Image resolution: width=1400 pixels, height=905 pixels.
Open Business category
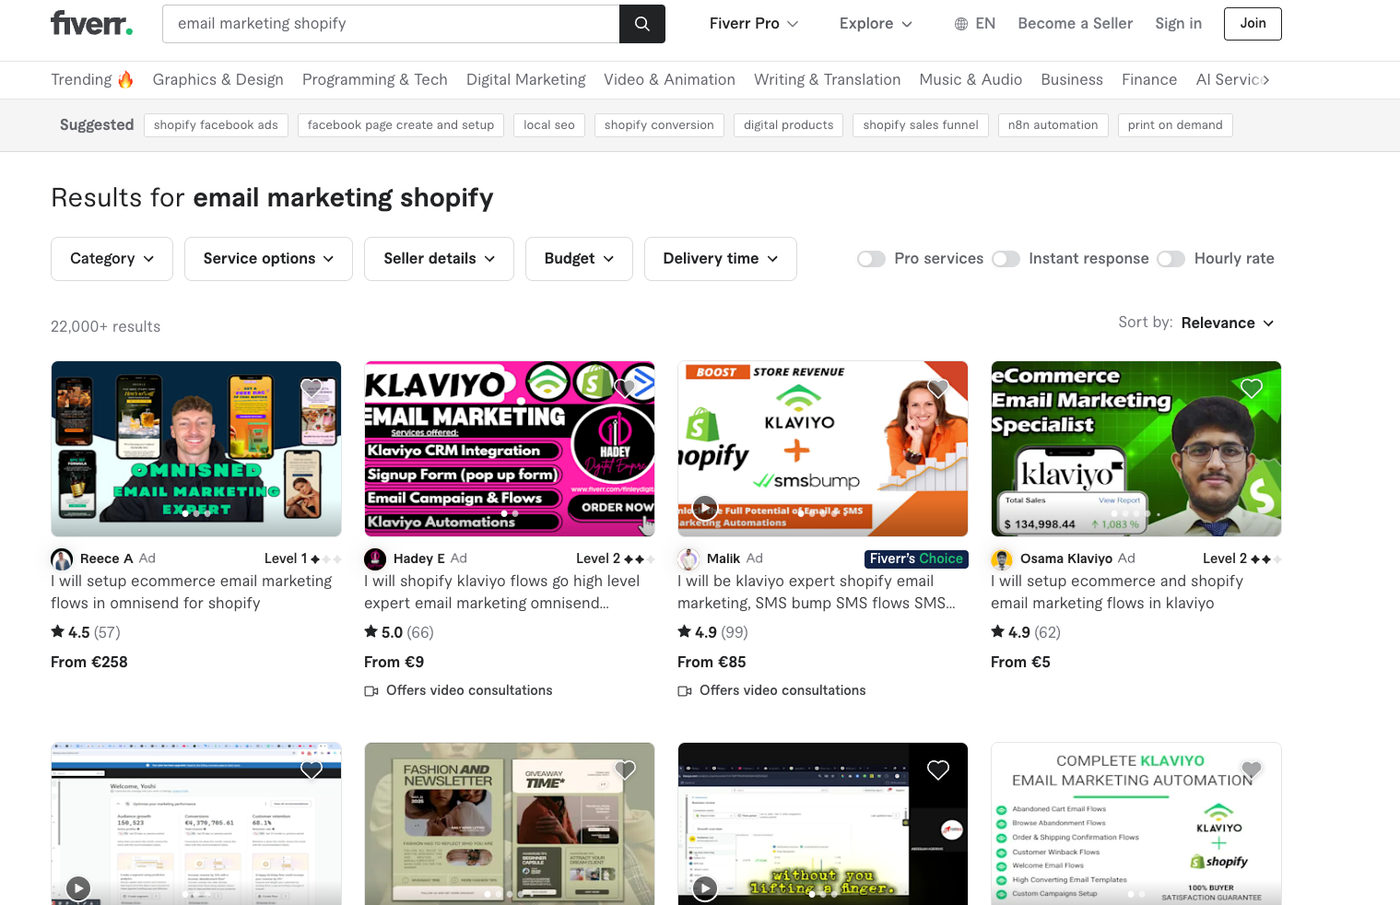[1072, 79]
